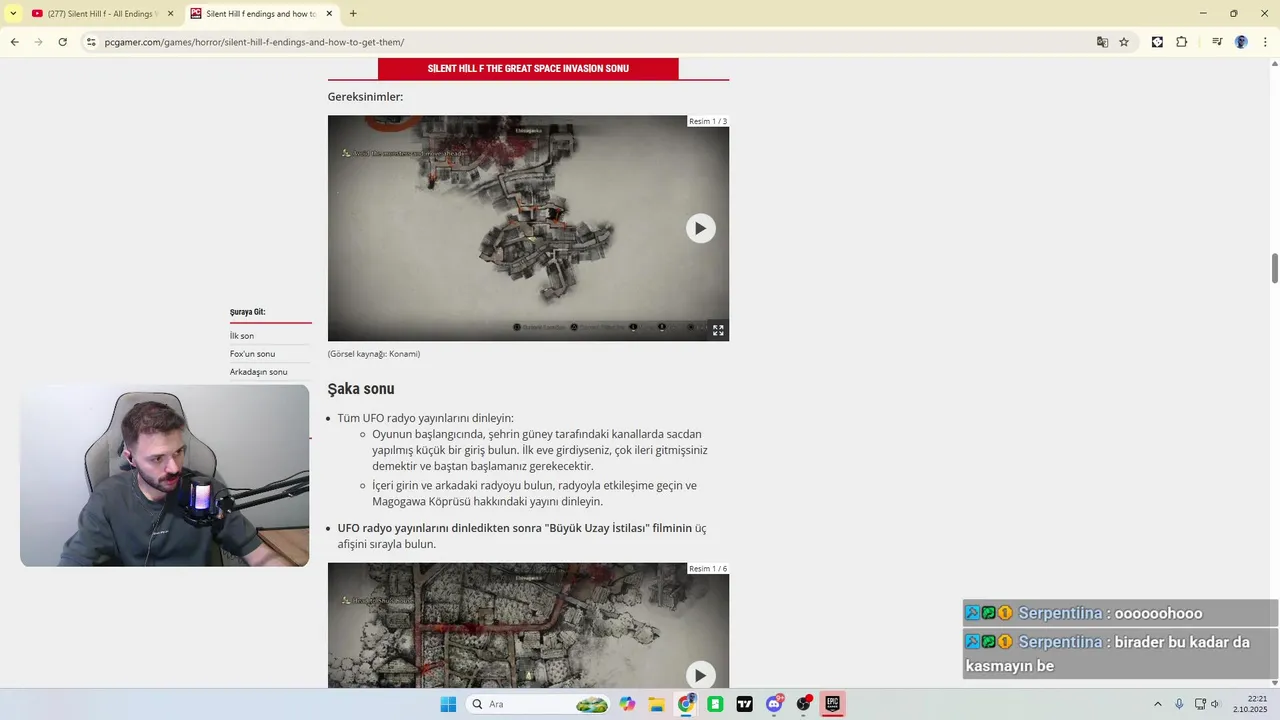The image size is (1280, 720).
Task: Open Copilot from the taskbar
Action: 627,704
